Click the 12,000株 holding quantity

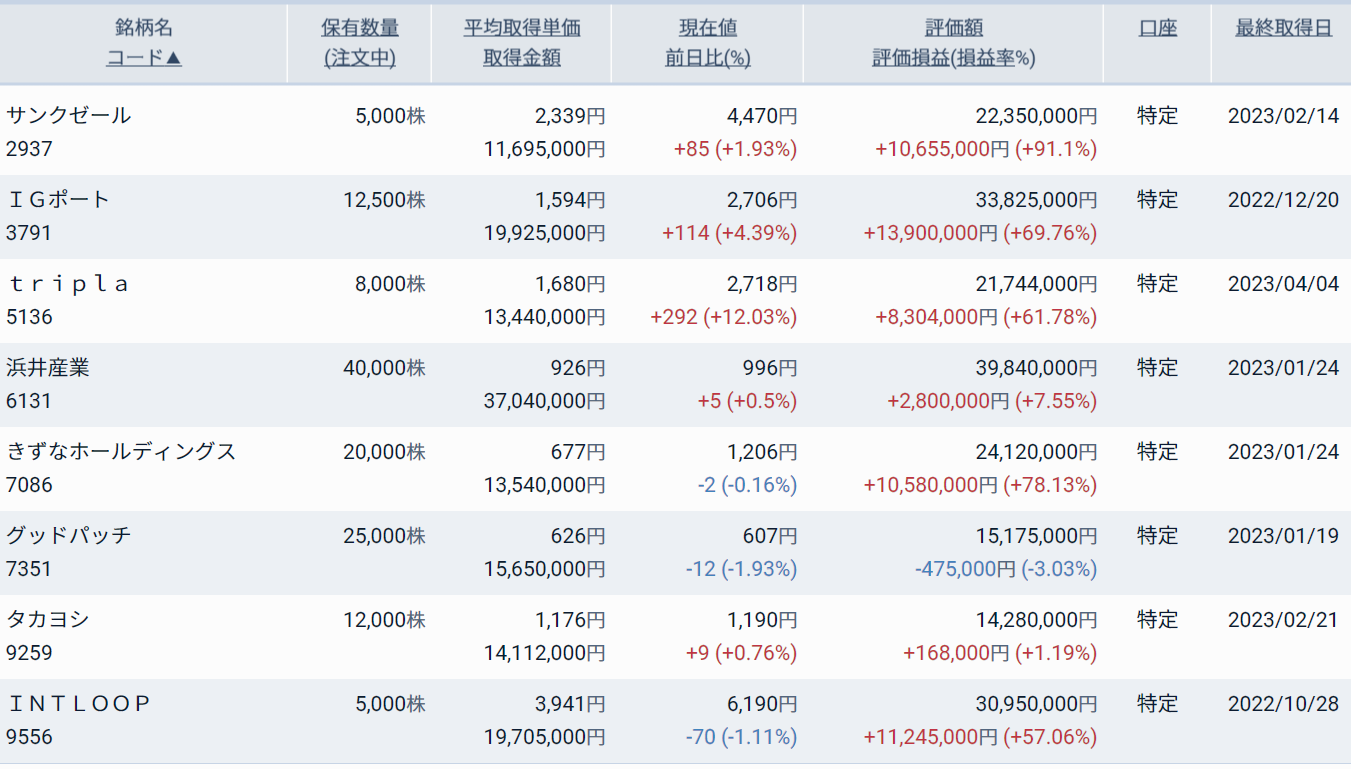click(384, 619)
